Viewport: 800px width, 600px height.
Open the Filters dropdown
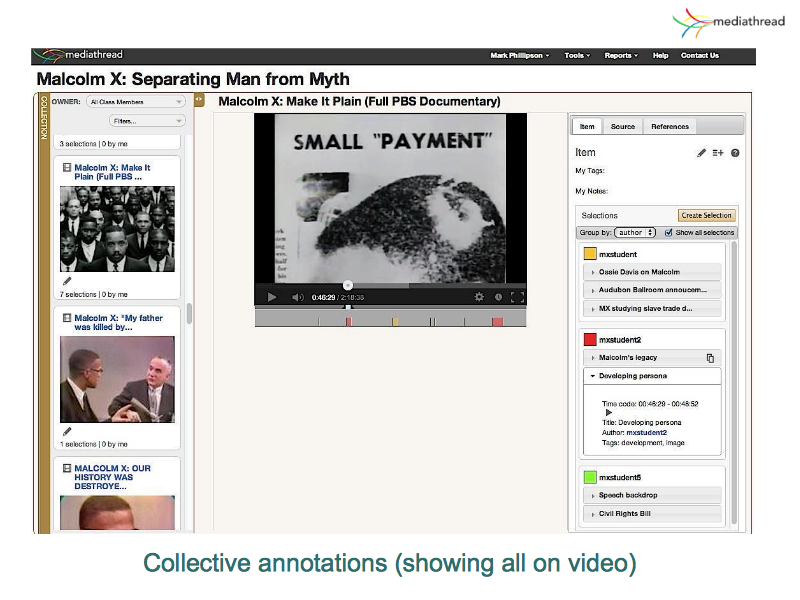coord(136,121)
